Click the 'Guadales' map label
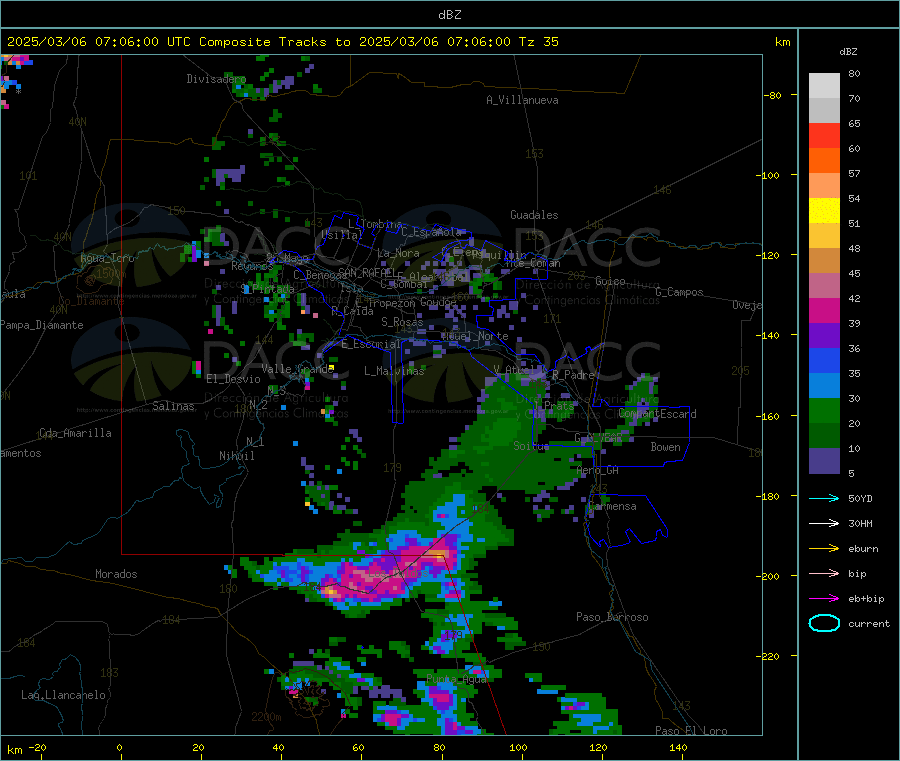 click(x=534, y=215)
